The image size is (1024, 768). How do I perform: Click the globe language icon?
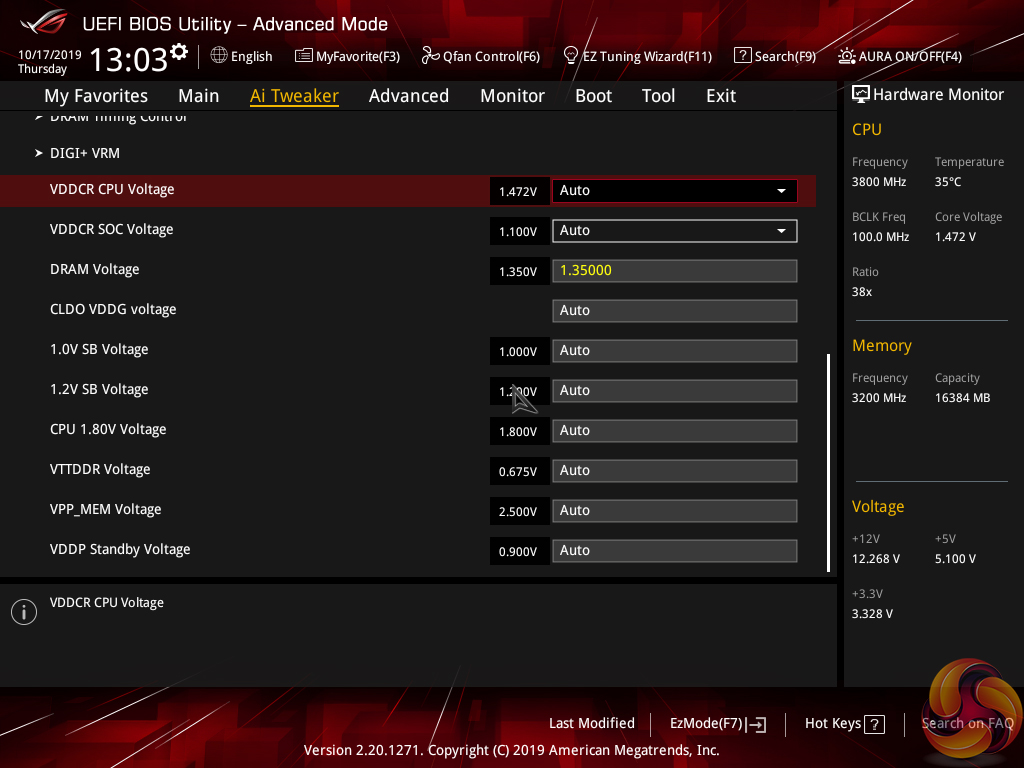pyautogui.click(x=219, y=56)
